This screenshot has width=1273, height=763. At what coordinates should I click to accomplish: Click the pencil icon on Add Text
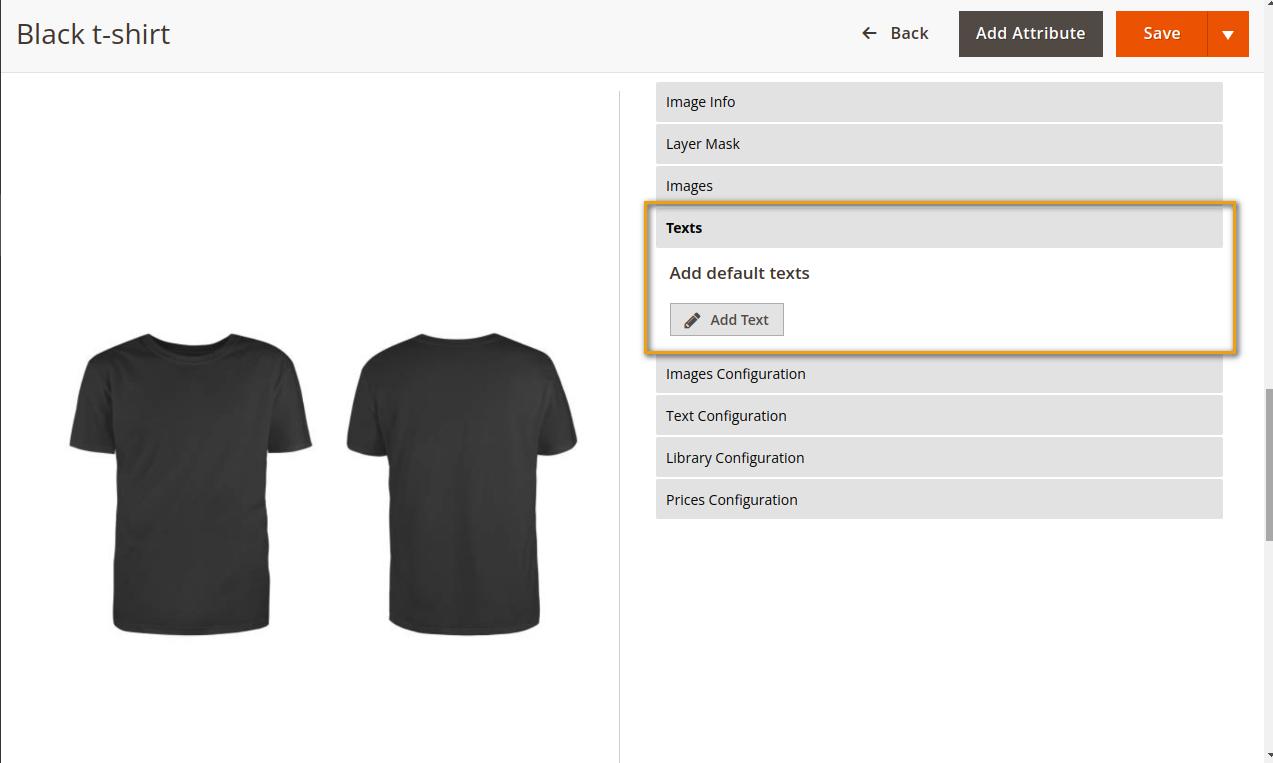692,320
